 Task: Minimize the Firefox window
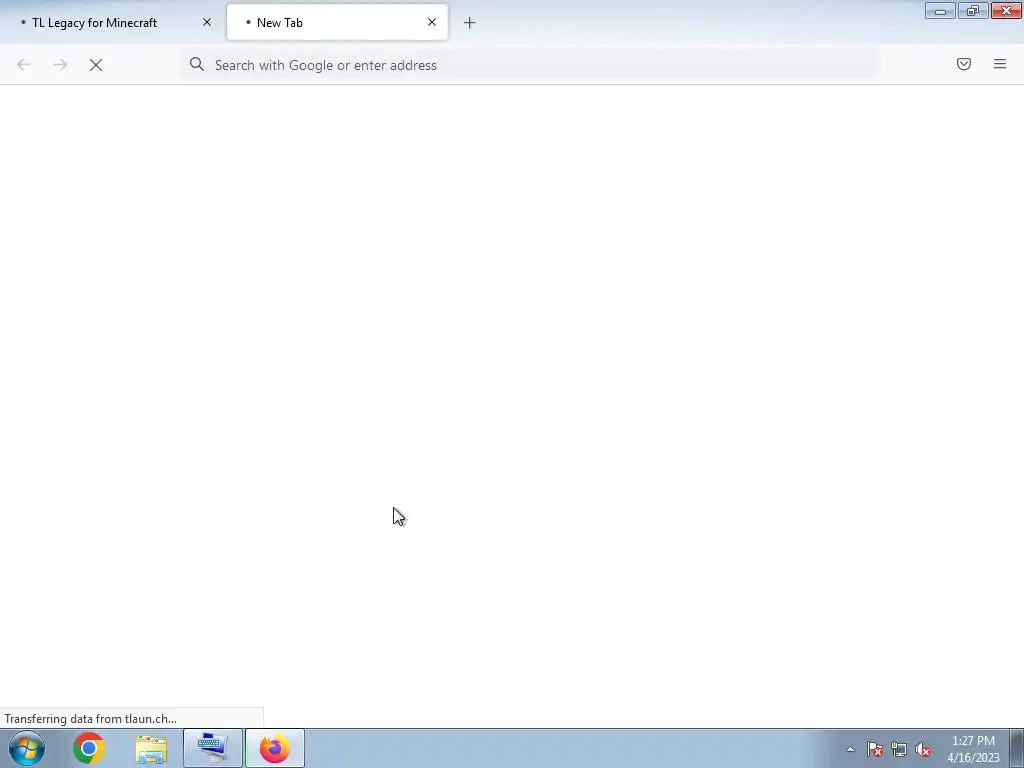click(940, 11)
